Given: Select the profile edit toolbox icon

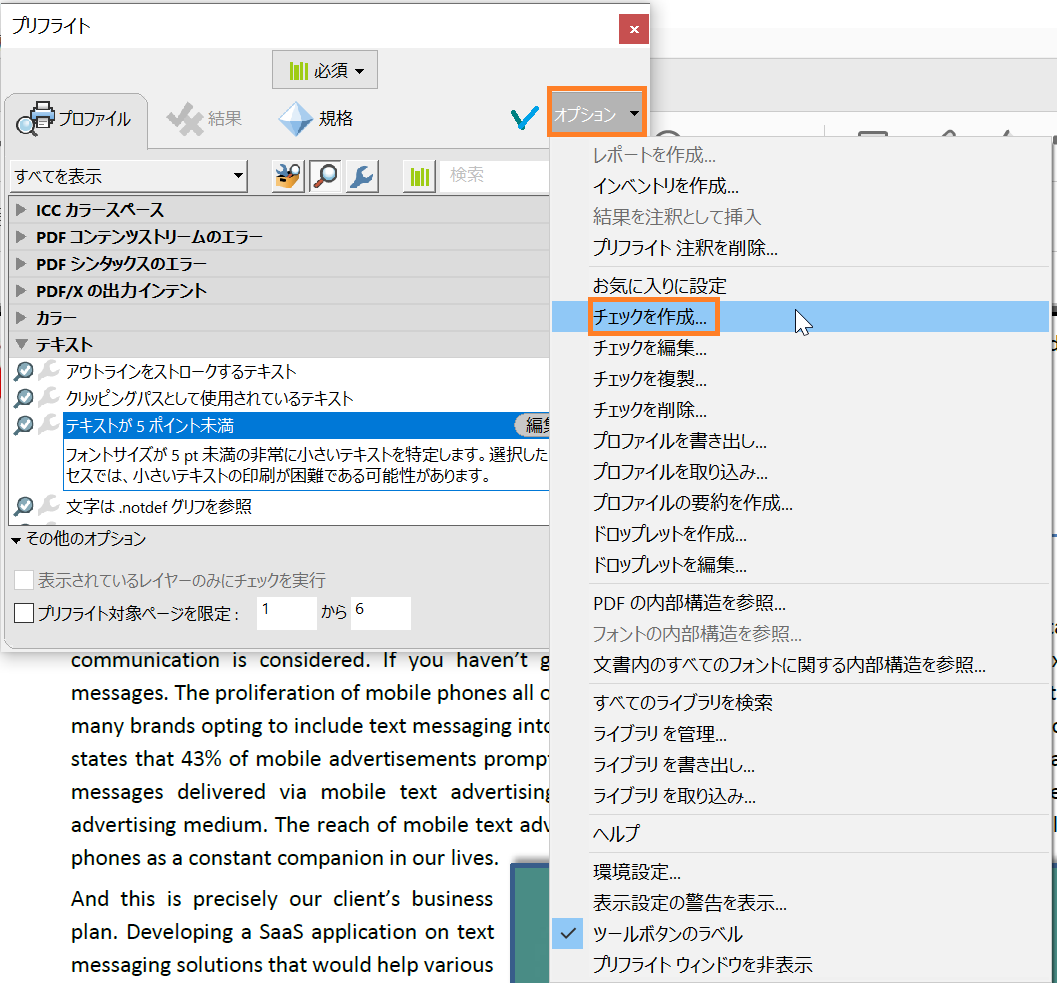Looking at the screenshot, I should [286, 175].
